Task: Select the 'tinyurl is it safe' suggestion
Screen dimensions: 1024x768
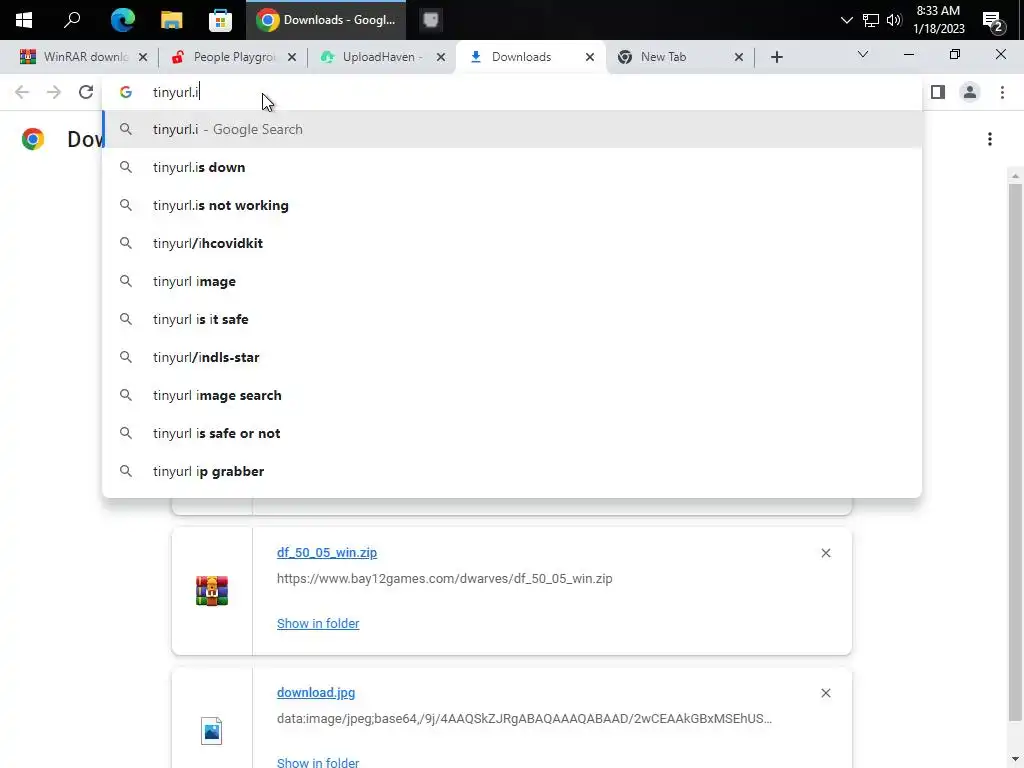Action: pyautogui.click(x=512, y=319)
